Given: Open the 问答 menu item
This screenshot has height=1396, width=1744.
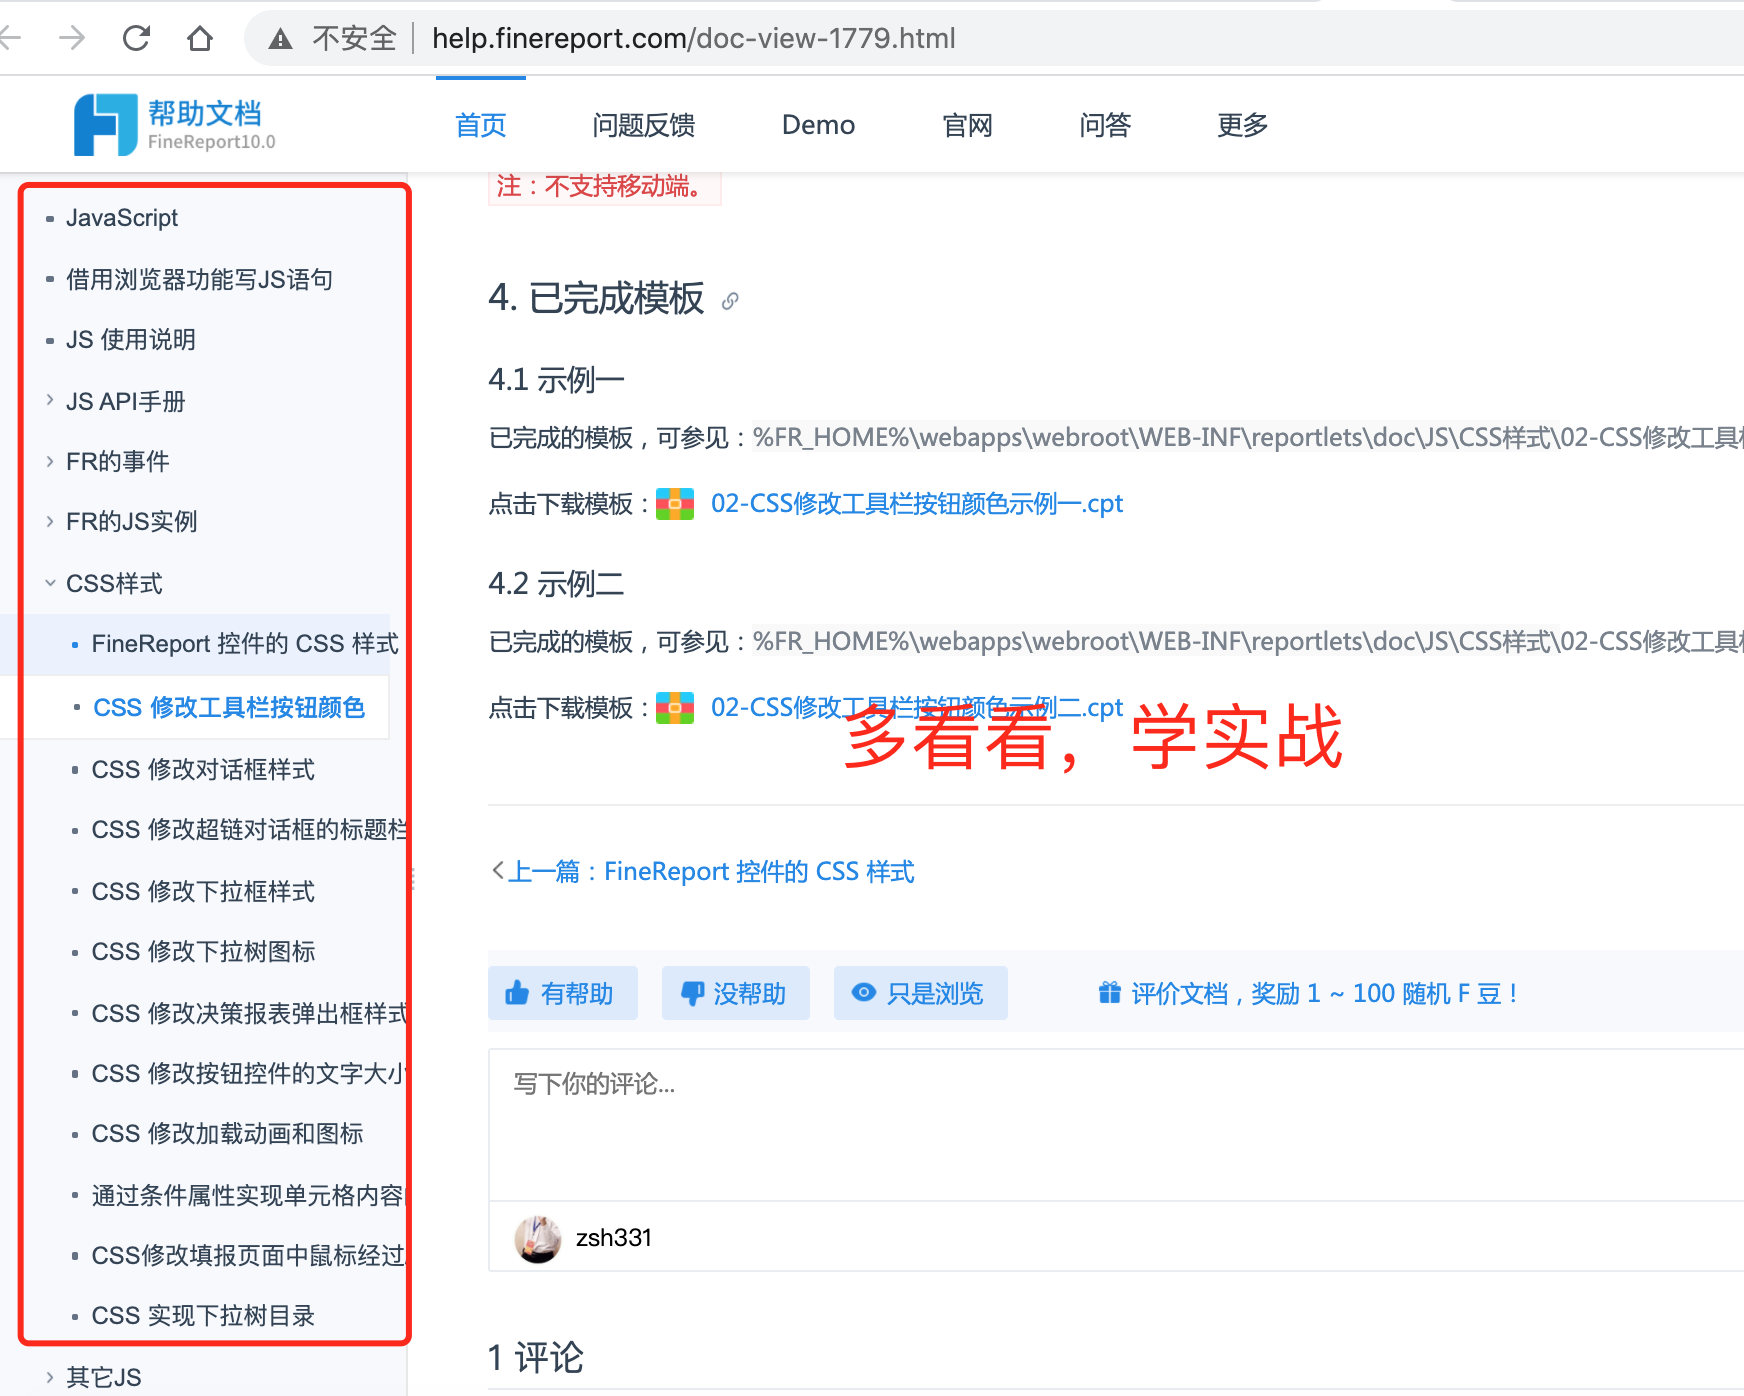Looking at the screenshot, I should pyautogui.click(x=1105, y=125).
